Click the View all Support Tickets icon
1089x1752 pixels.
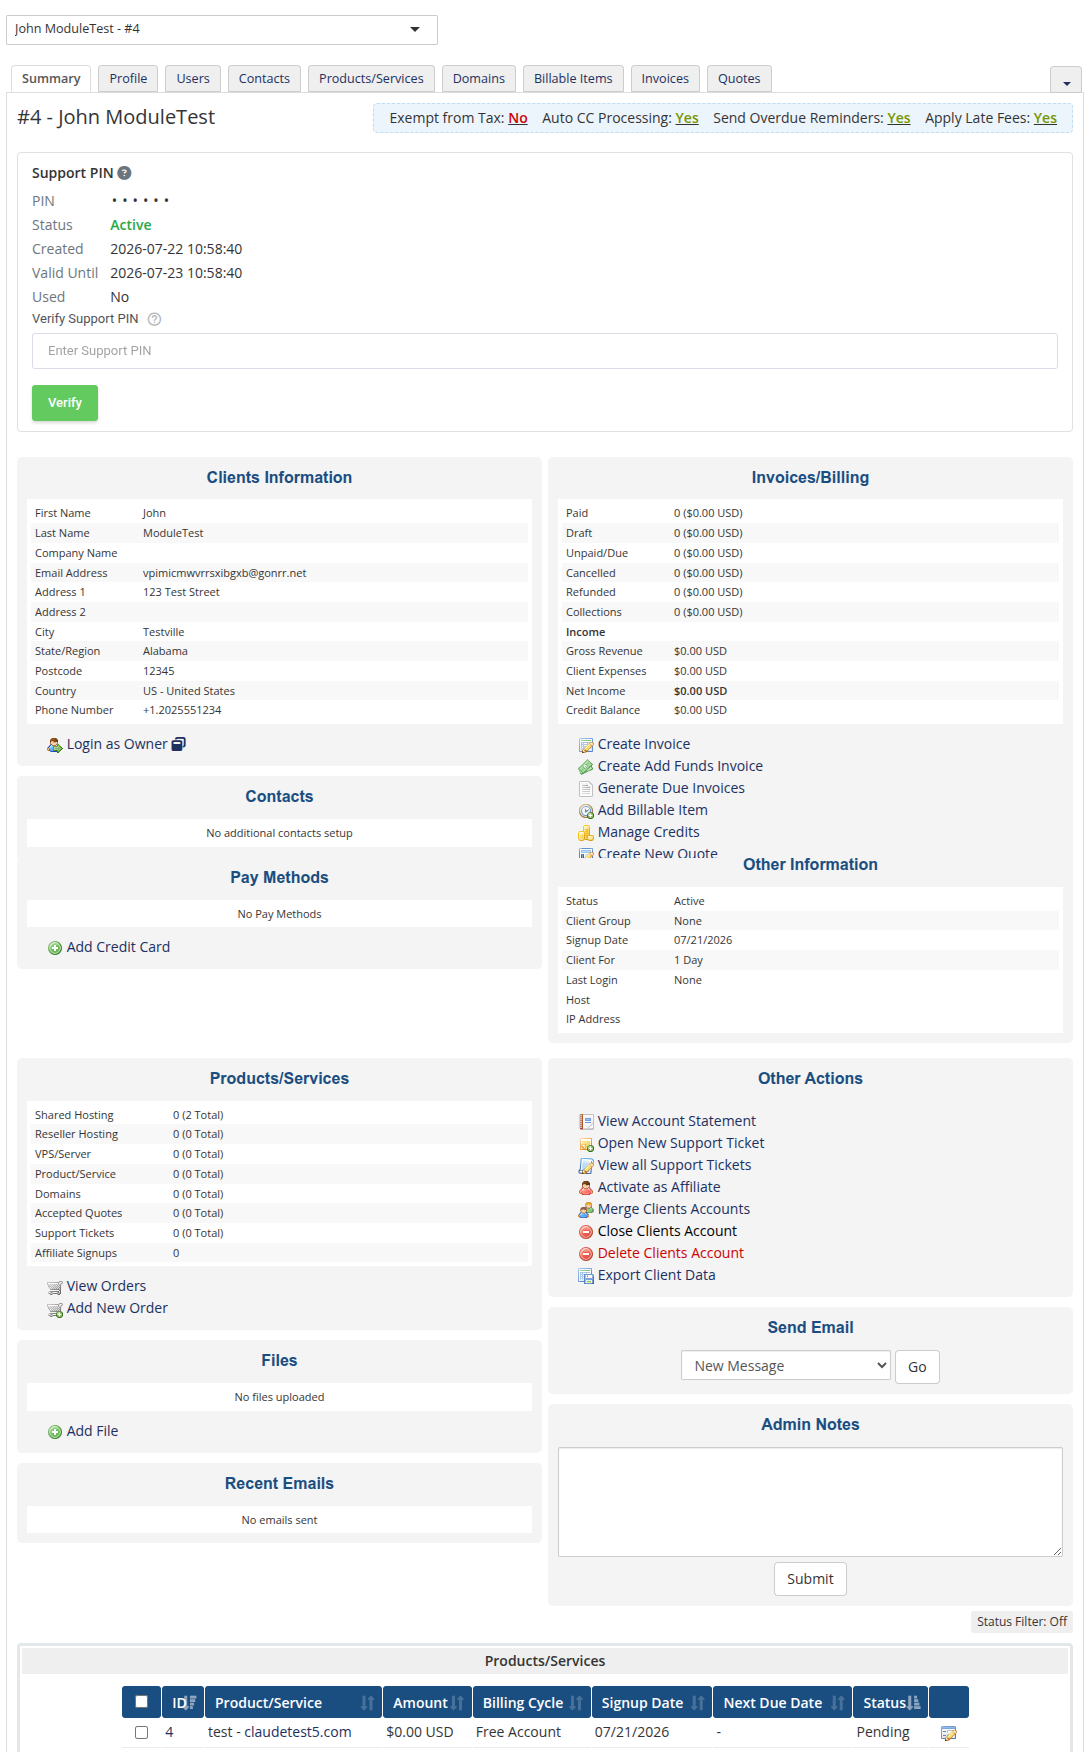click(586, 1166)
